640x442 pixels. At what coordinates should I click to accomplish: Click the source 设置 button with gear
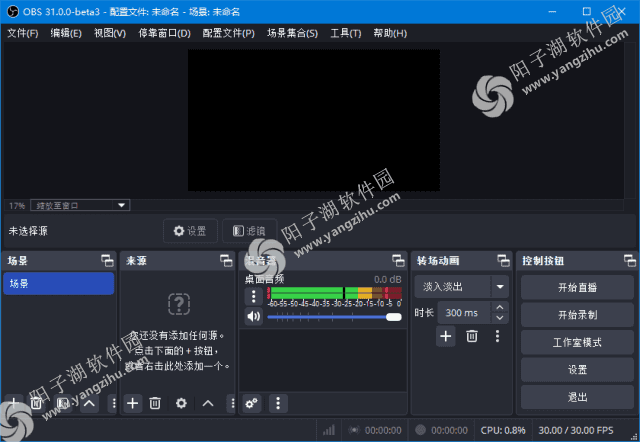190,231
